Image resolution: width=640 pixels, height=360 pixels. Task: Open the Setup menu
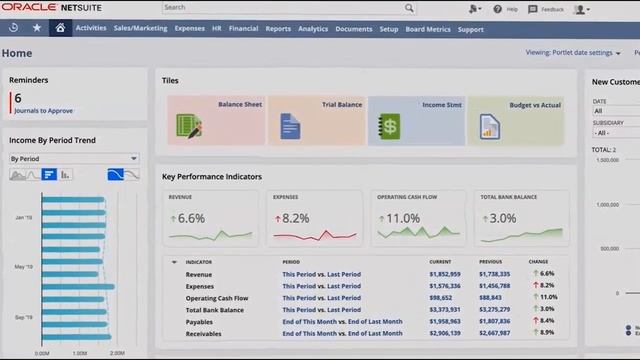point(389,29)
